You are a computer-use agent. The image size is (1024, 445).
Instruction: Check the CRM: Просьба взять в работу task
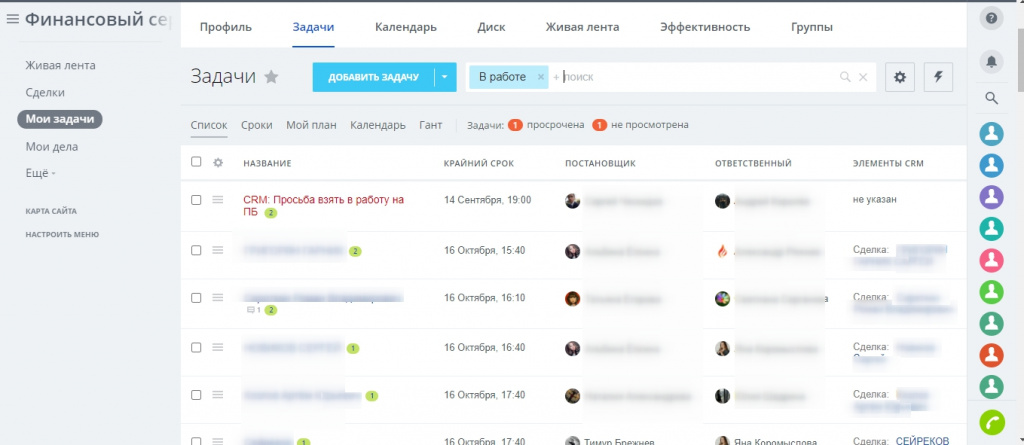point(196,200)
